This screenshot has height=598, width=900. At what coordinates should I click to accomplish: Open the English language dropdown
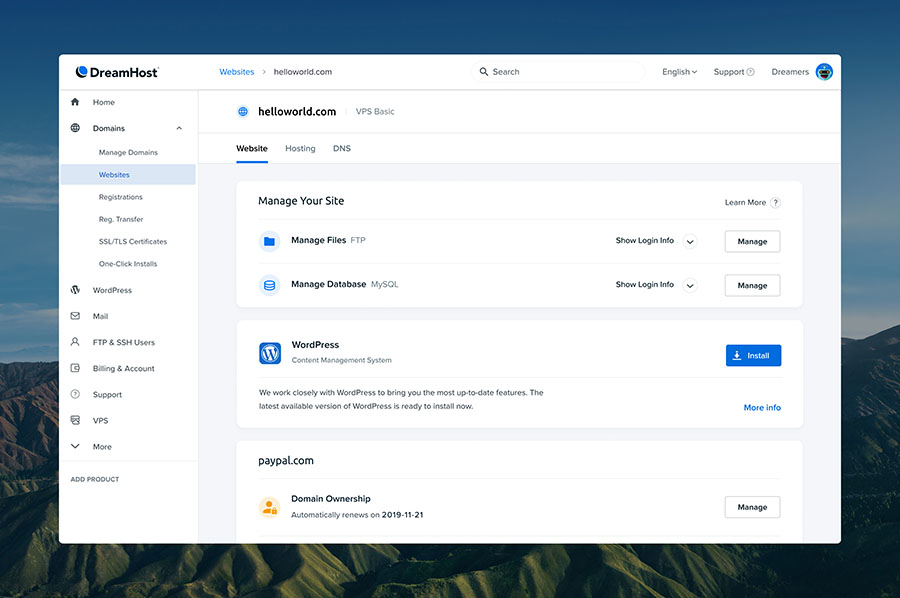click(x=678, y=71)
